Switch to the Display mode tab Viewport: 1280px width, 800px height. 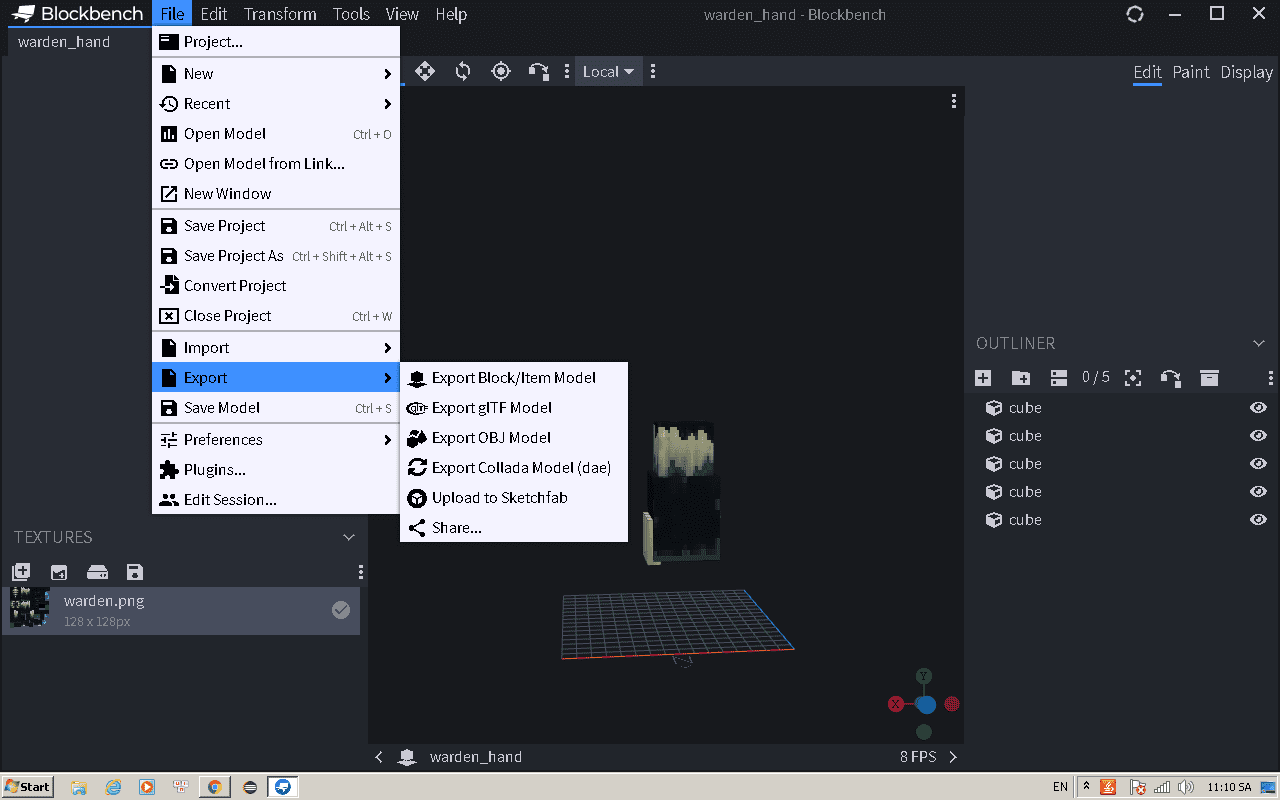tap(1247, 72)
